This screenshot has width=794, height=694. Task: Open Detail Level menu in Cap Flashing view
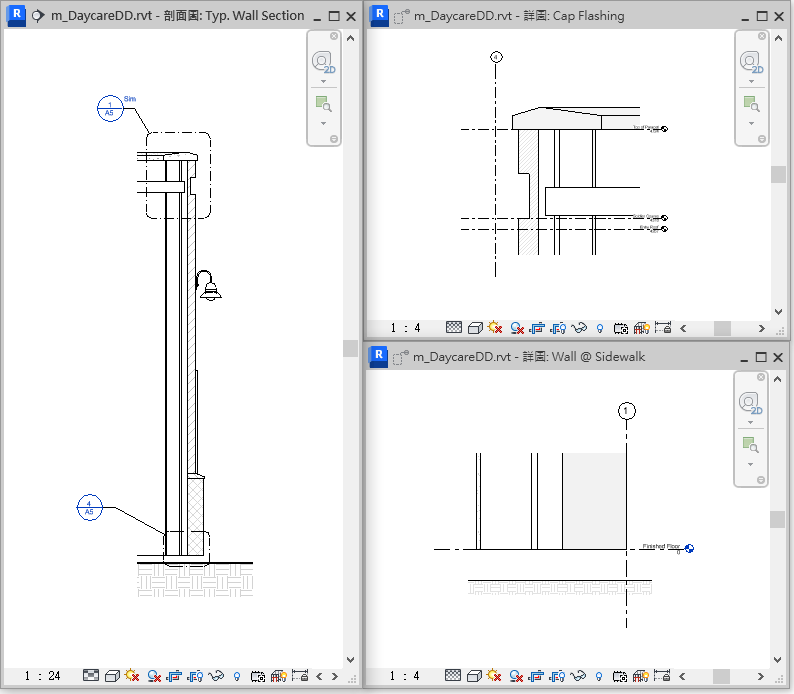454,328
